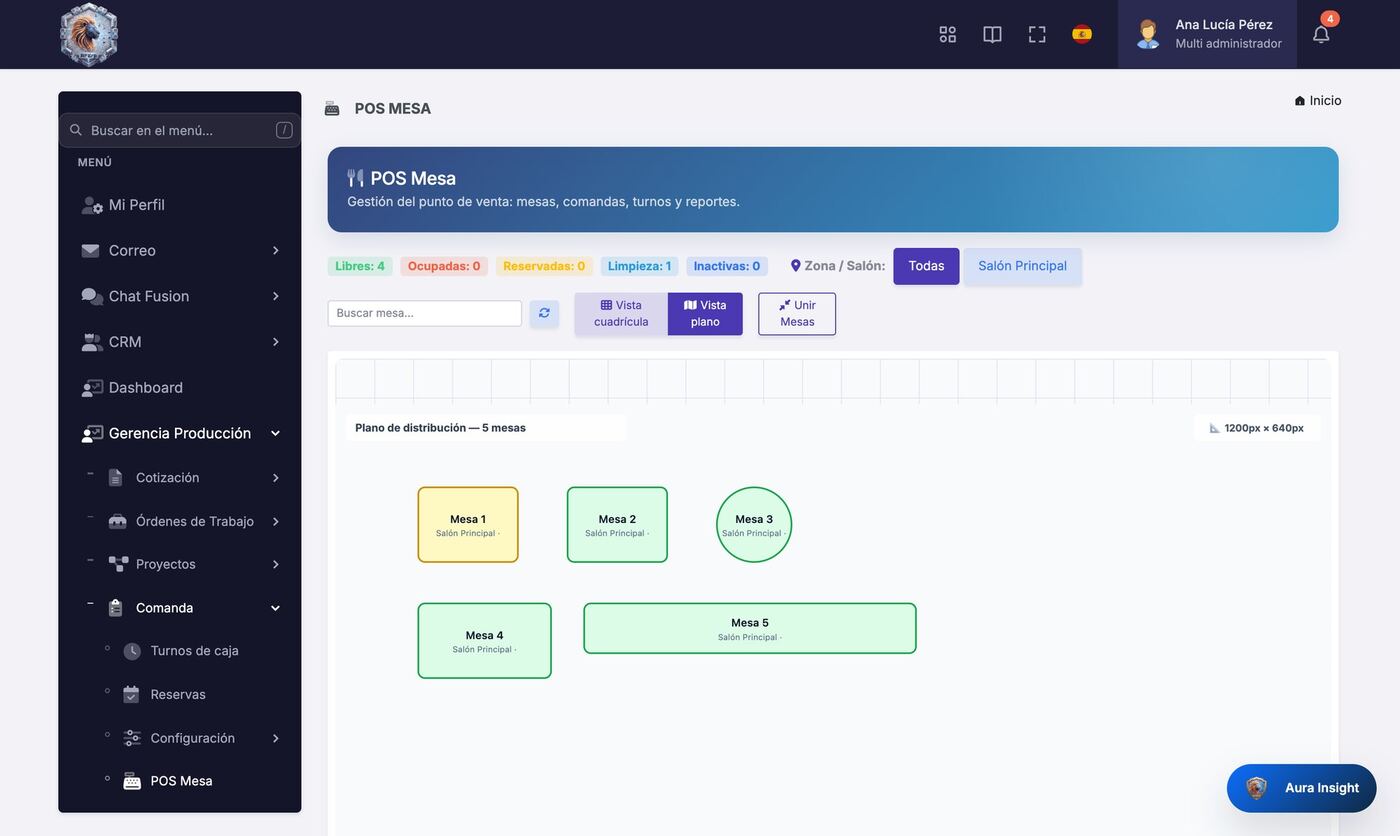Click the Correo envelope icon

[x=91, y=251]
